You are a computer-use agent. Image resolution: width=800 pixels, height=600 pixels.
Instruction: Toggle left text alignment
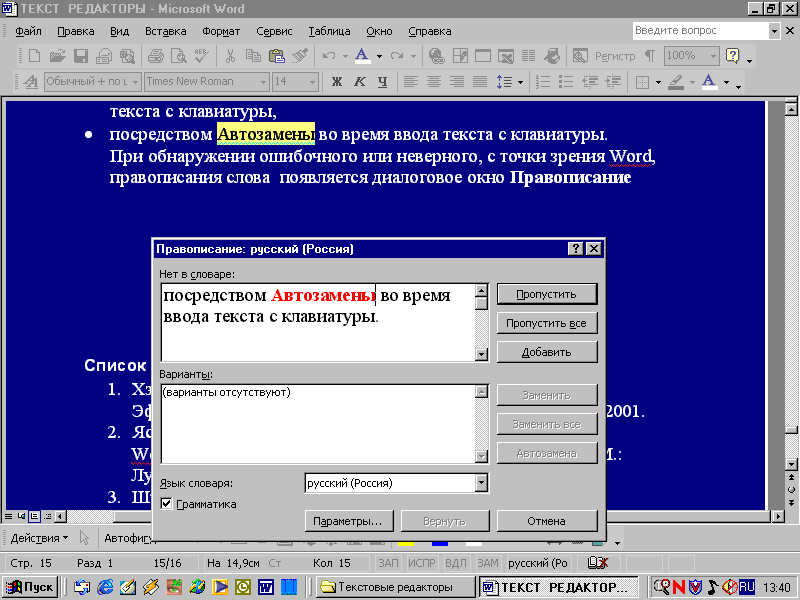[x=411, y=82]
